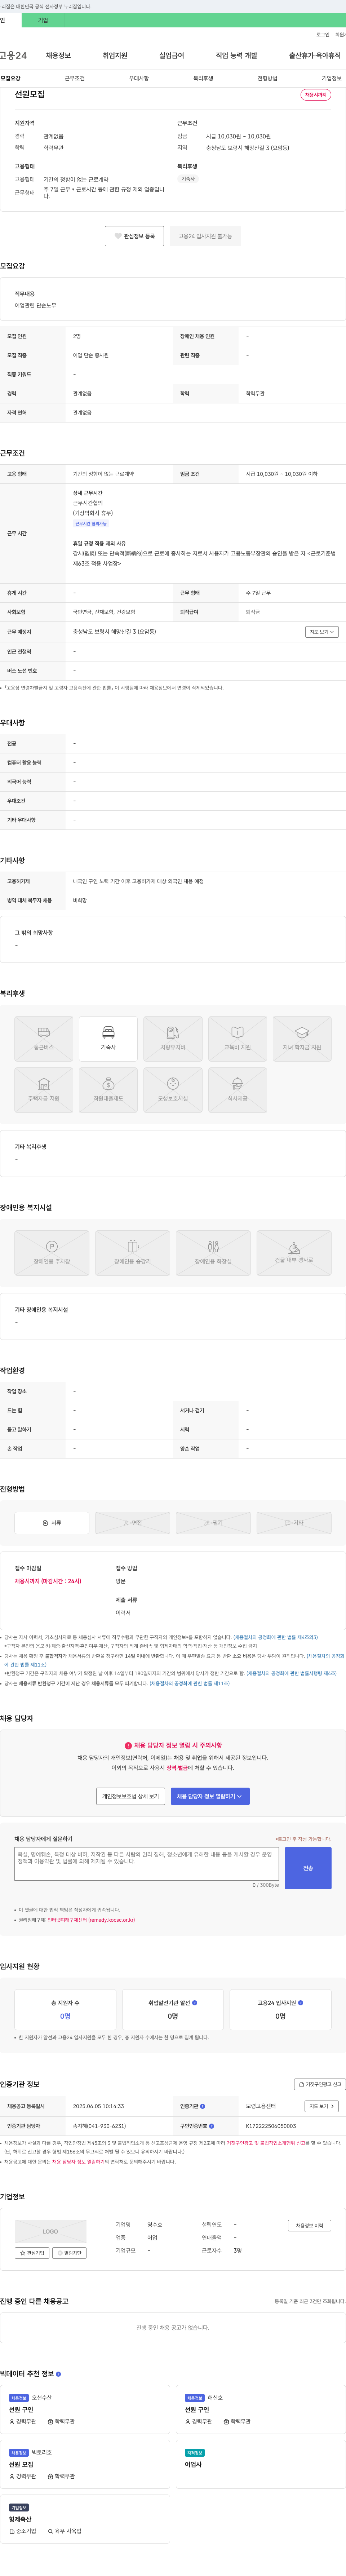Screen dimensions: 346x2576
Task: Expand 지도 보기 for 근무 예정지
Action: [322, 632]
